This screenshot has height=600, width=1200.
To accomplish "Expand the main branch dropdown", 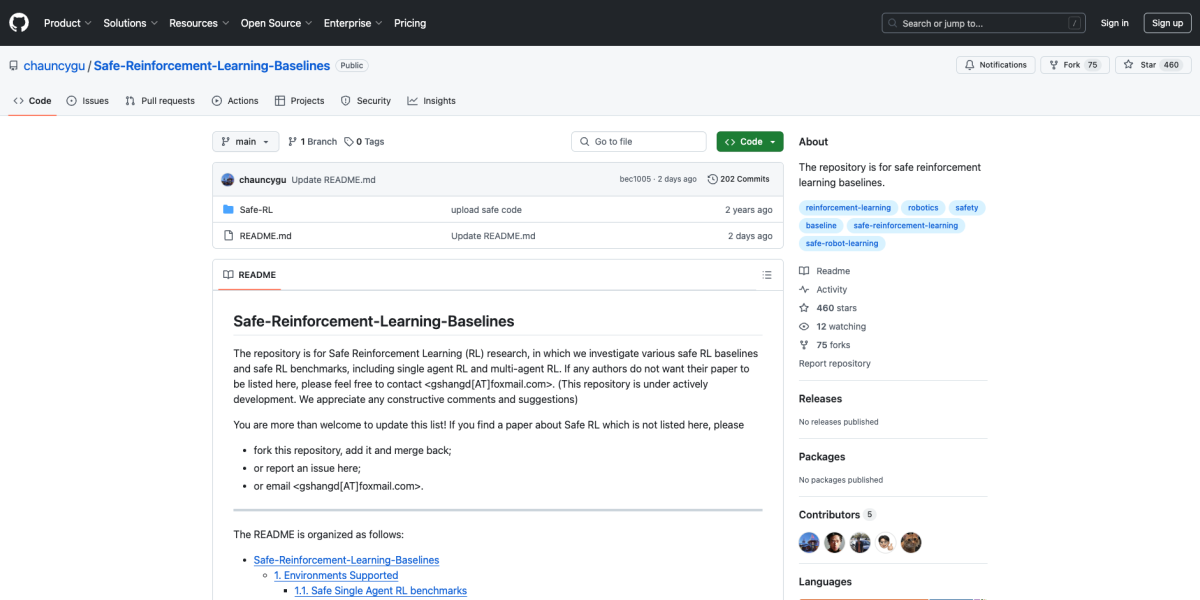I will (245, 141).
